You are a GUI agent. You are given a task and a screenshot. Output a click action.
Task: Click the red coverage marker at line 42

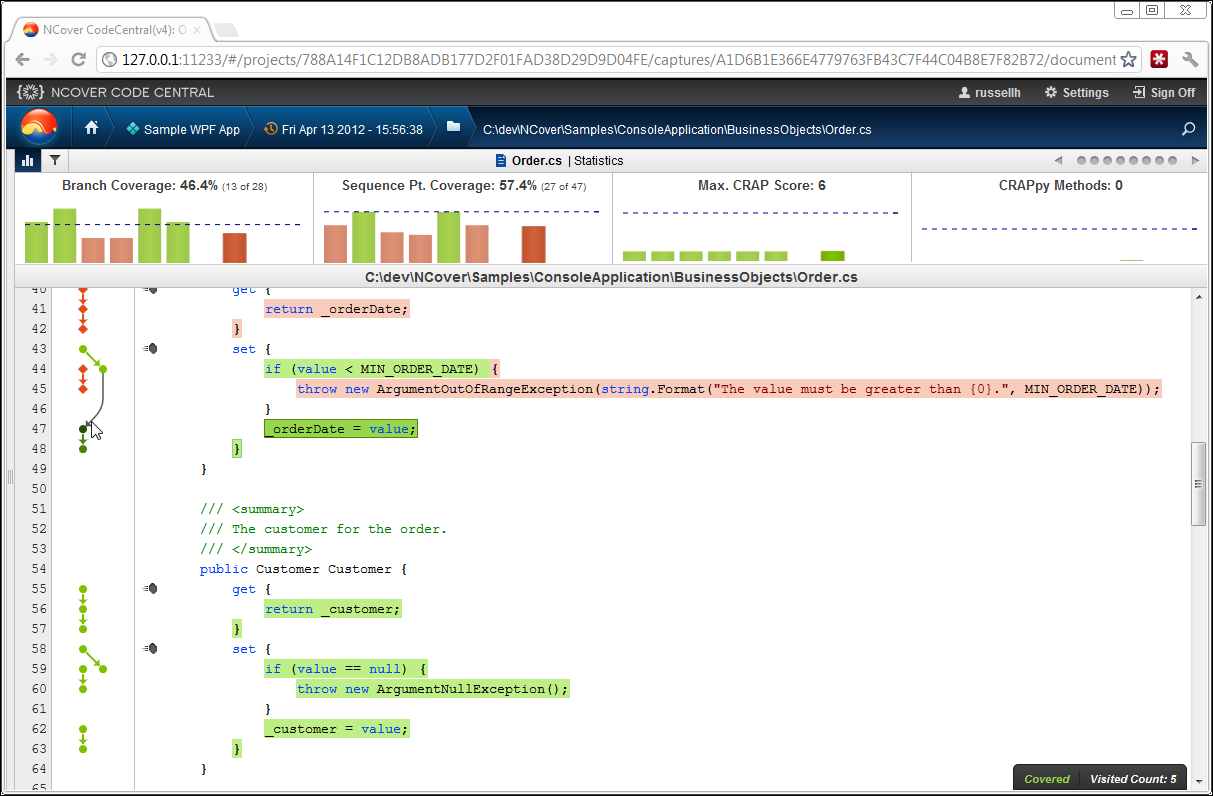83,329
